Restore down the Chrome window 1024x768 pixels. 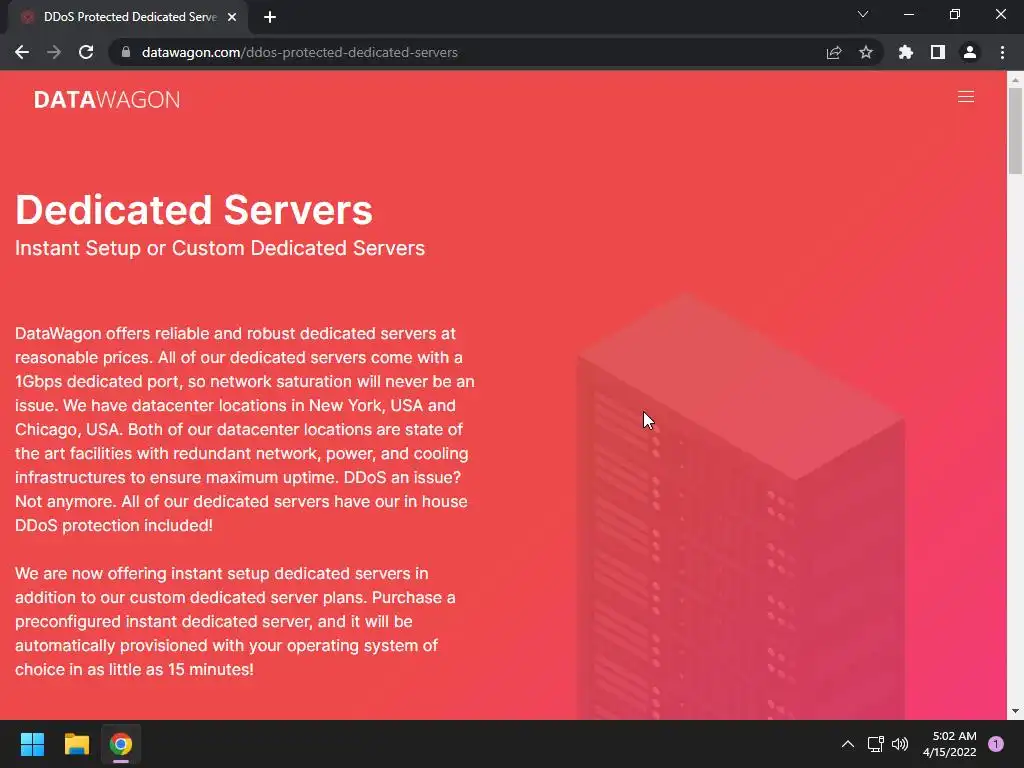955,14
